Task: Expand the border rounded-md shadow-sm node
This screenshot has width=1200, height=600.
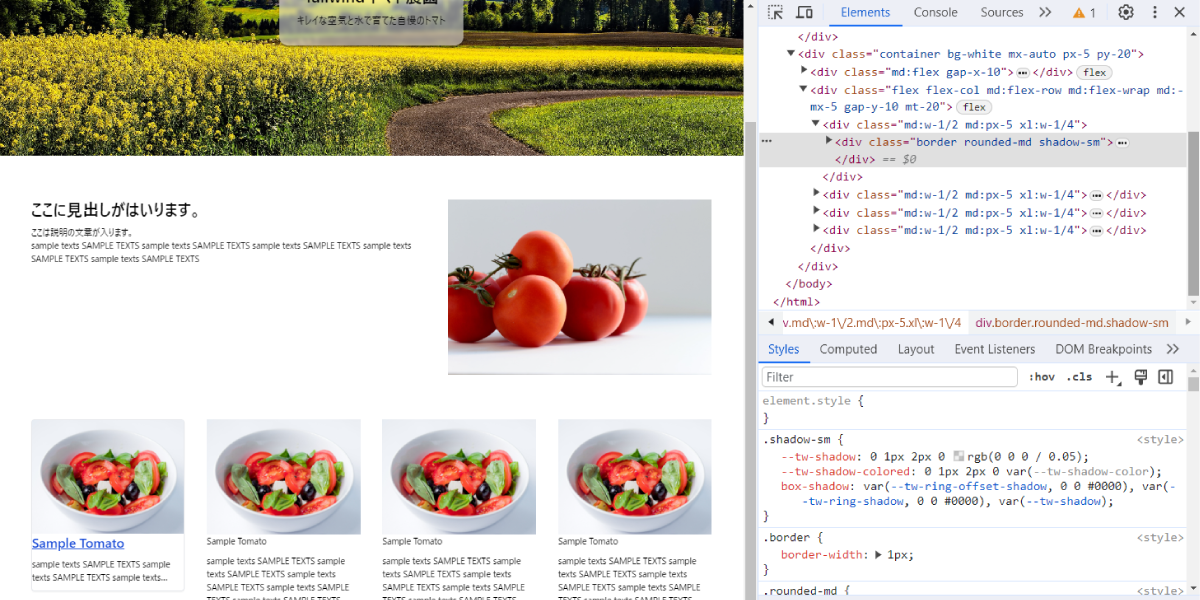Action: pos(828,141)
